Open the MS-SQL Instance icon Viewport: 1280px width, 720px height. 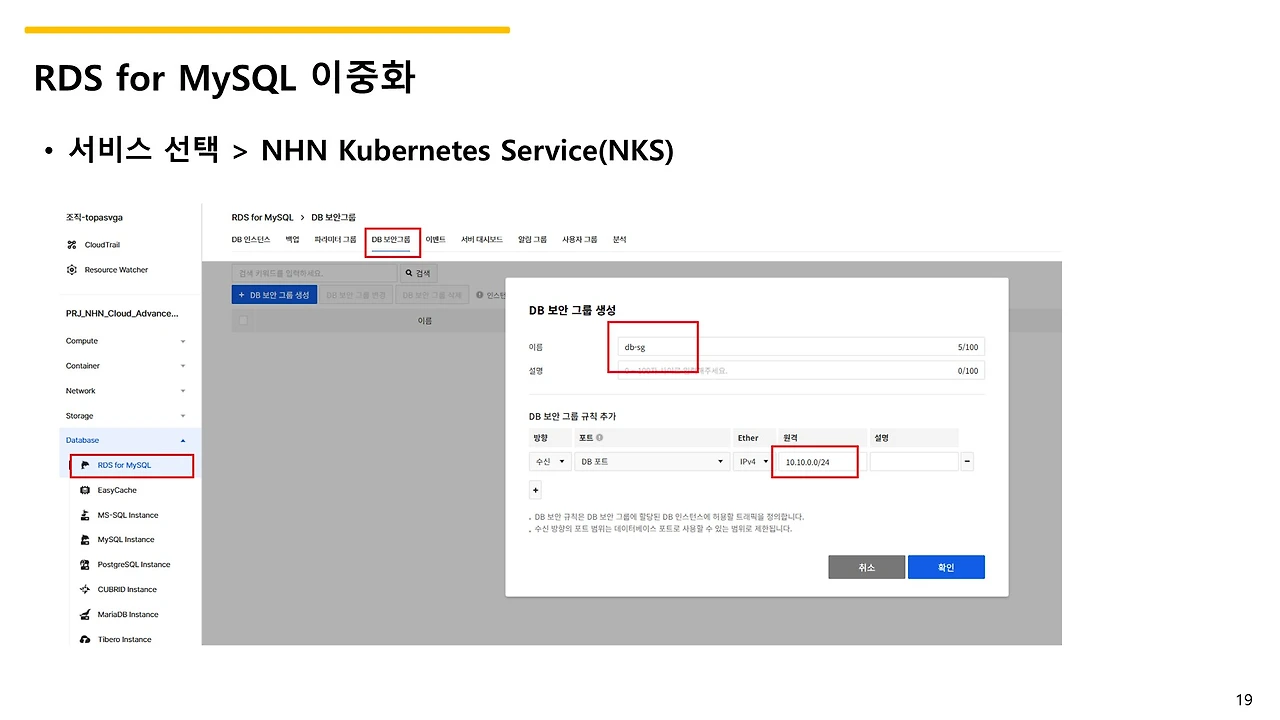pyautogui.click(x=85, y=515)
